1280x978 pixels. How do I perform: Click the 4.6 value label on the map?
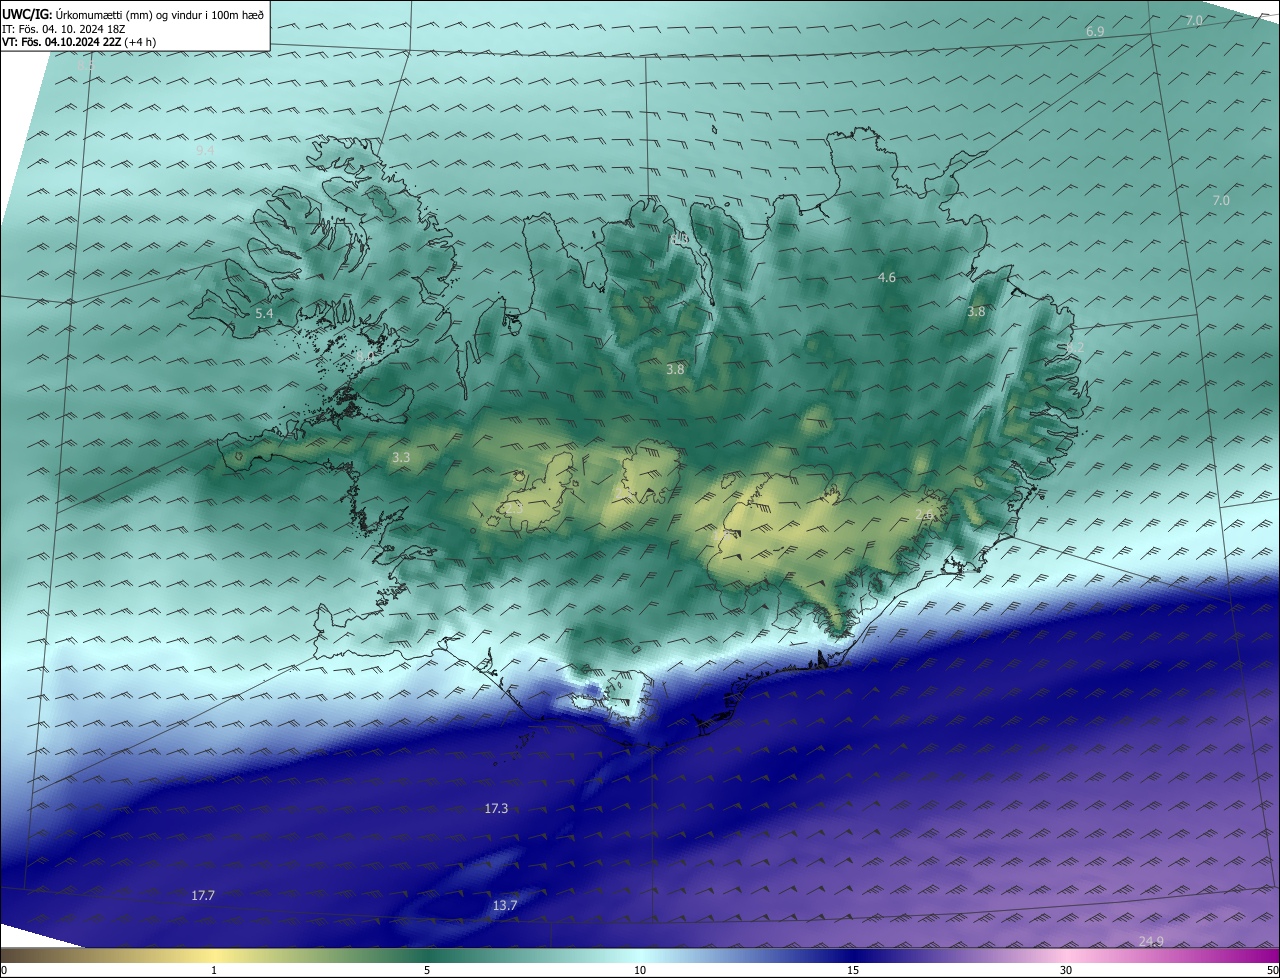(886, 277)
